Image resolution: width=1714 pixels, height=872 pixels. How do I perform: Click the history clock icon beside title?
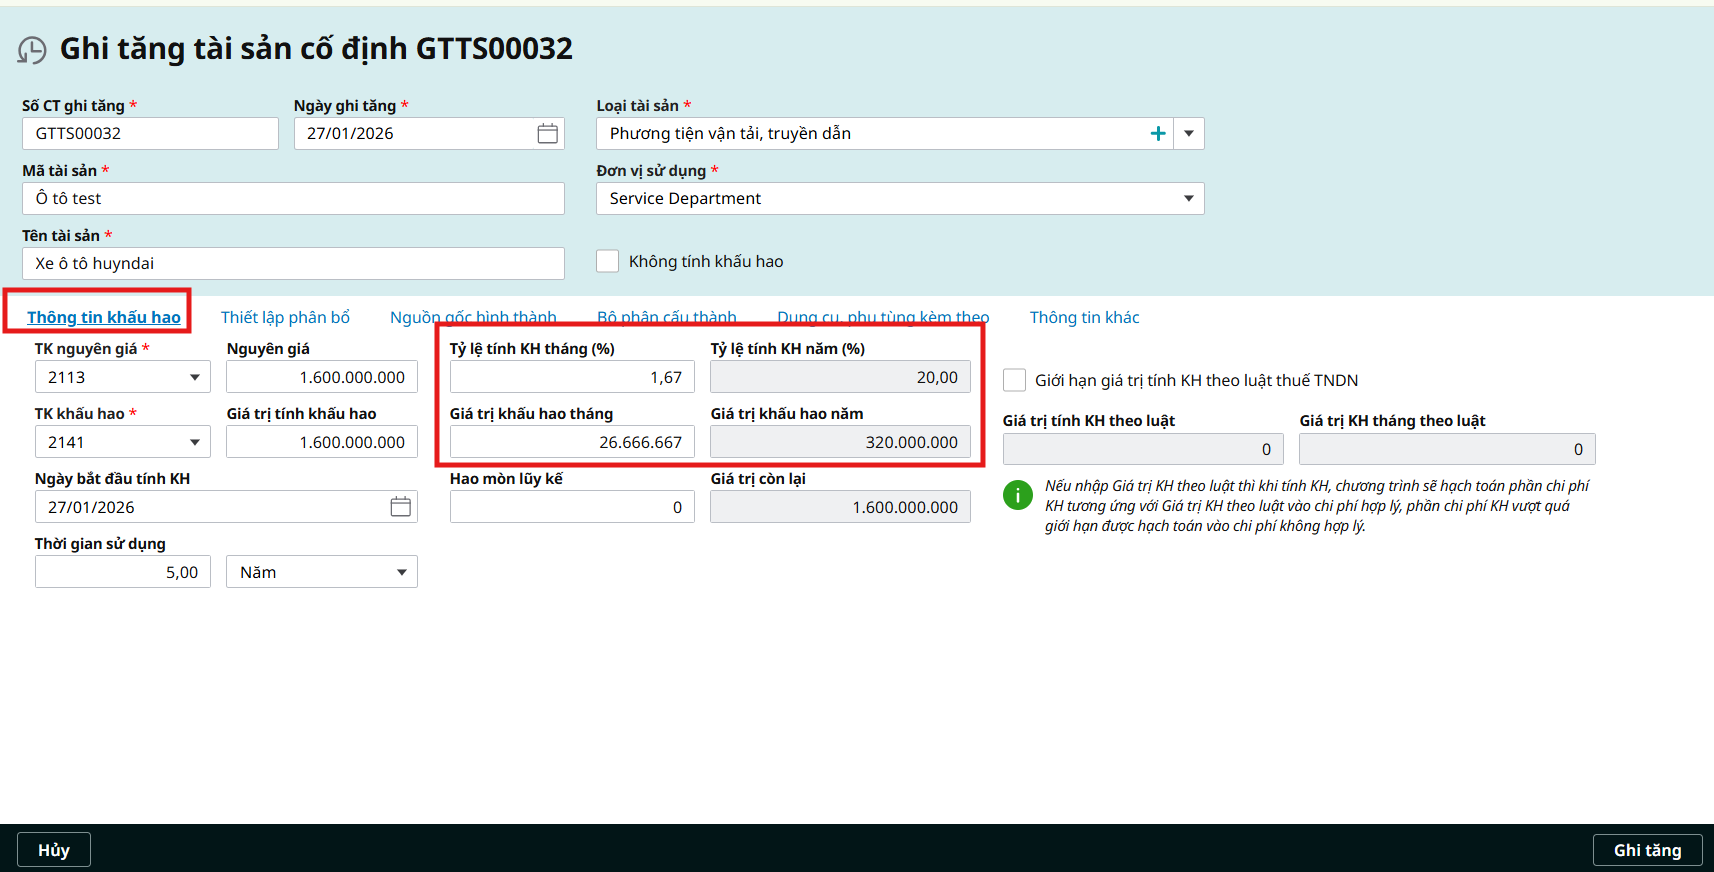coord(32,50)
